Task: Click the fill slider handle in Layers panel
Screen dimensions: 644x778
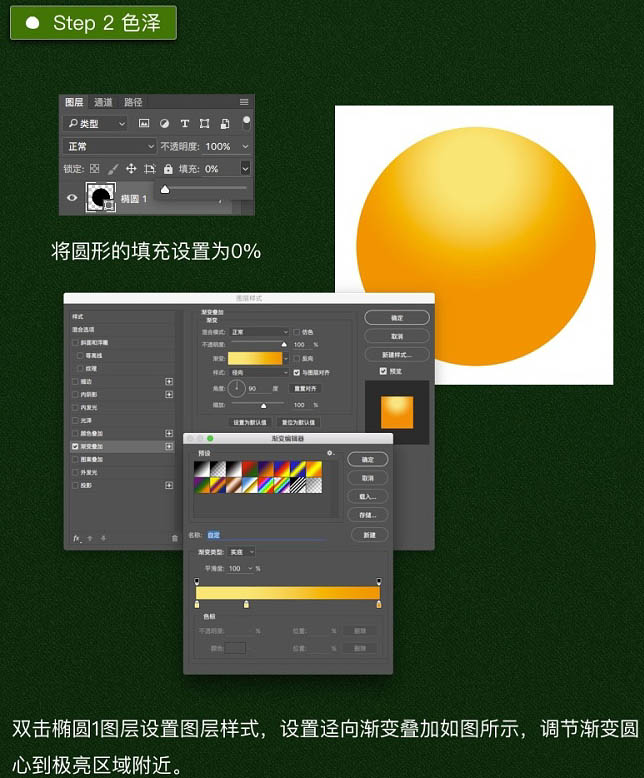Action: (x=165, y=189)
